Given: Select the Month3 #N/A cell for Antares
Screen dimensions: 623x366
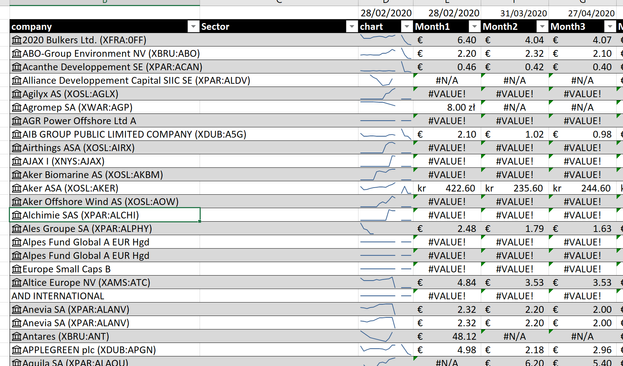Looking at the screenshot, I should point(582,337).
